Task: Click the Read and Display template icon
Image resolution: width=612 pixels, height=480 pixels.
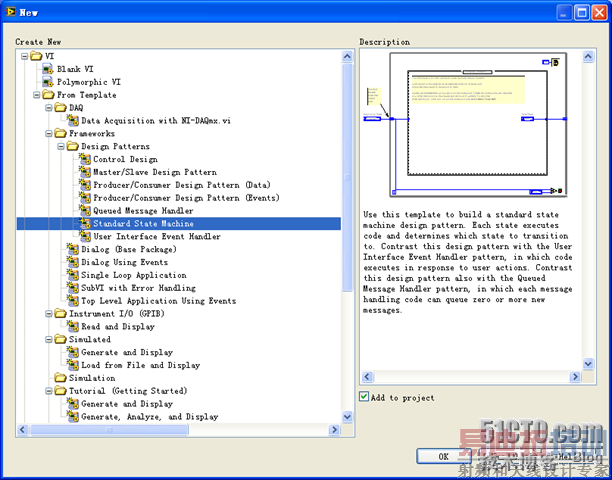Action: coord(73,326)
